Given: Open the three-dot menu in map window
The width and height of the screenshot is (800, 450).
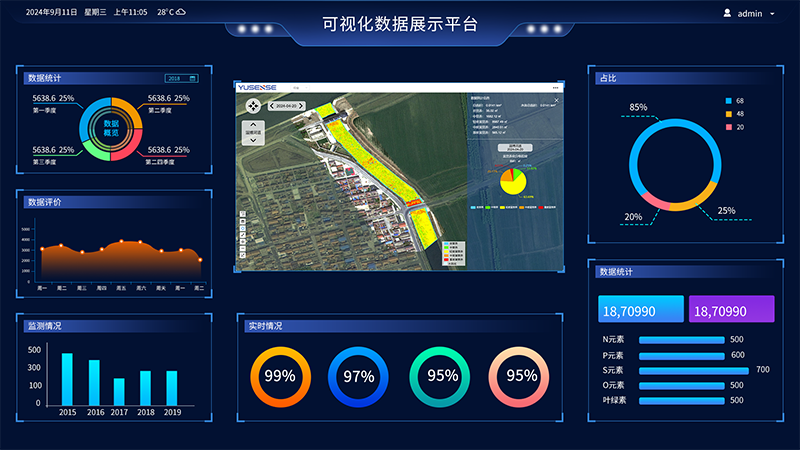Looking at the screenshot, I should (556, 88).
